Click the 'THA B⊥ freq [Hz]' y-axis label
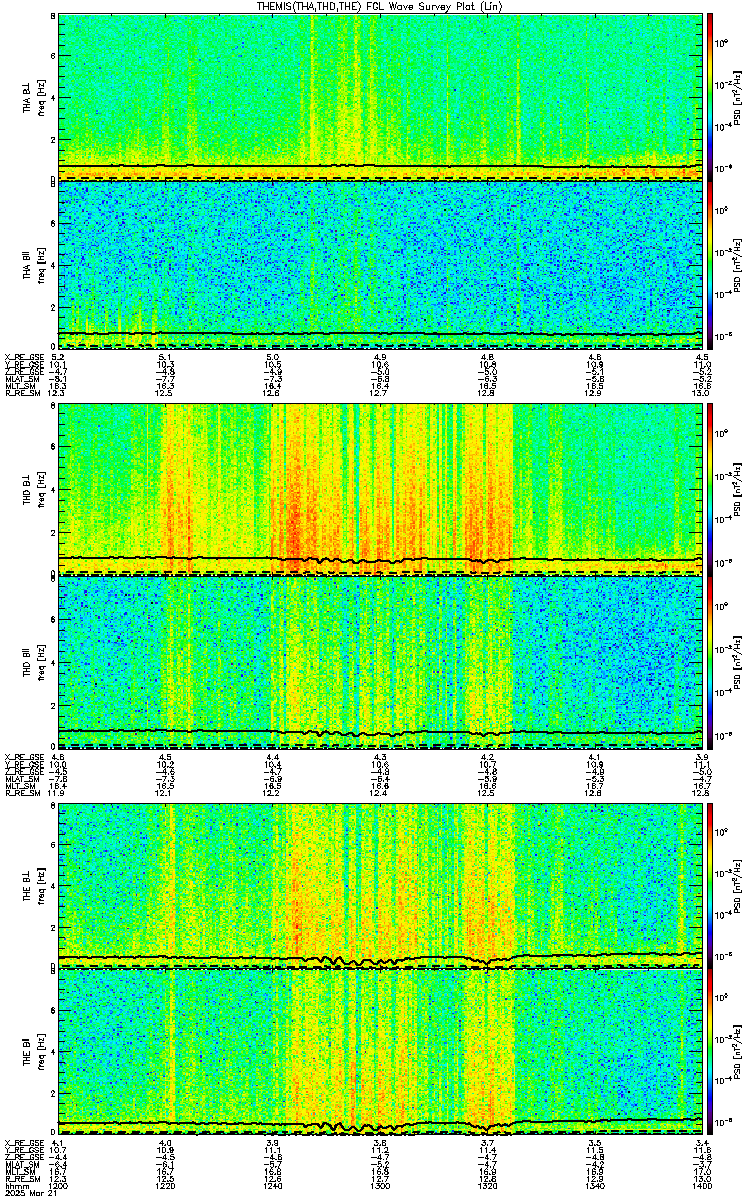This screenshot has height=1200, width=750. pyautogui.click(x=33, y=96)
